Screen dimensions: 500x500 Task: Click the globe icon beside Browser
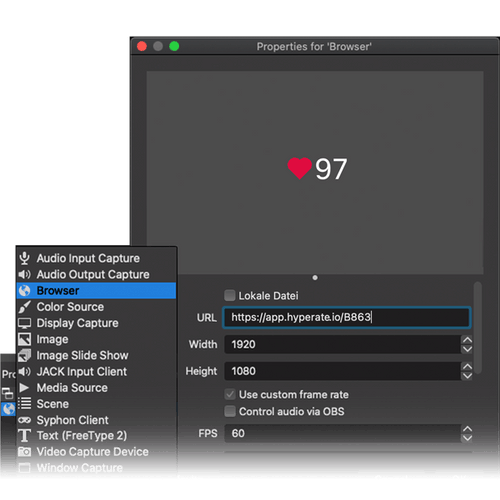click(24, 291)
